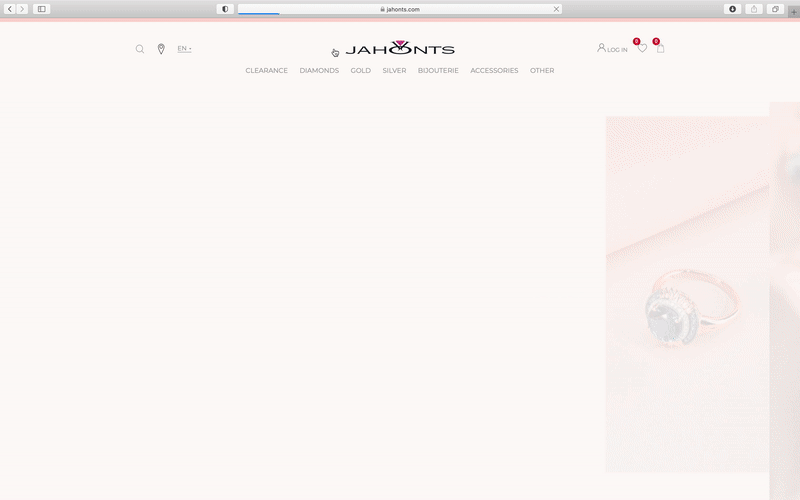
Task: Click the Safari share button
Action: pos(754,9)
